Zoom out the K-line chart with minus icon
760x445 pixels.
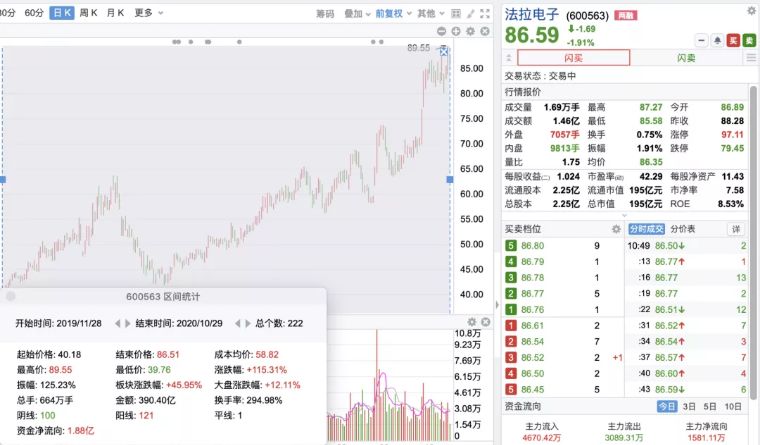coord(441,32)
